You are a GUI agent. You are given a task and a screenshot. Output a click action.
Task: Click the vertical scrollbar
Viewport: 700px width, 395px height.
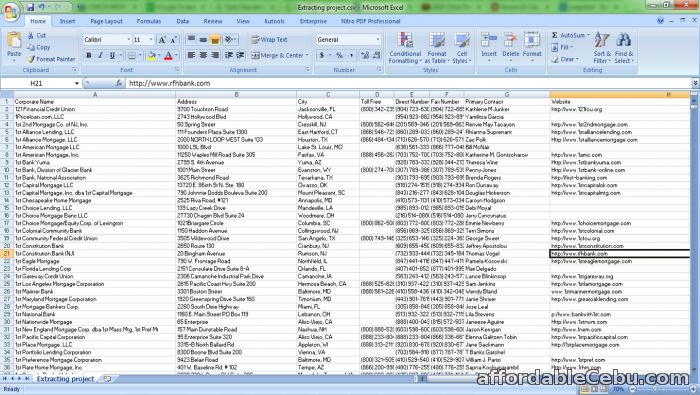point(694,232)
